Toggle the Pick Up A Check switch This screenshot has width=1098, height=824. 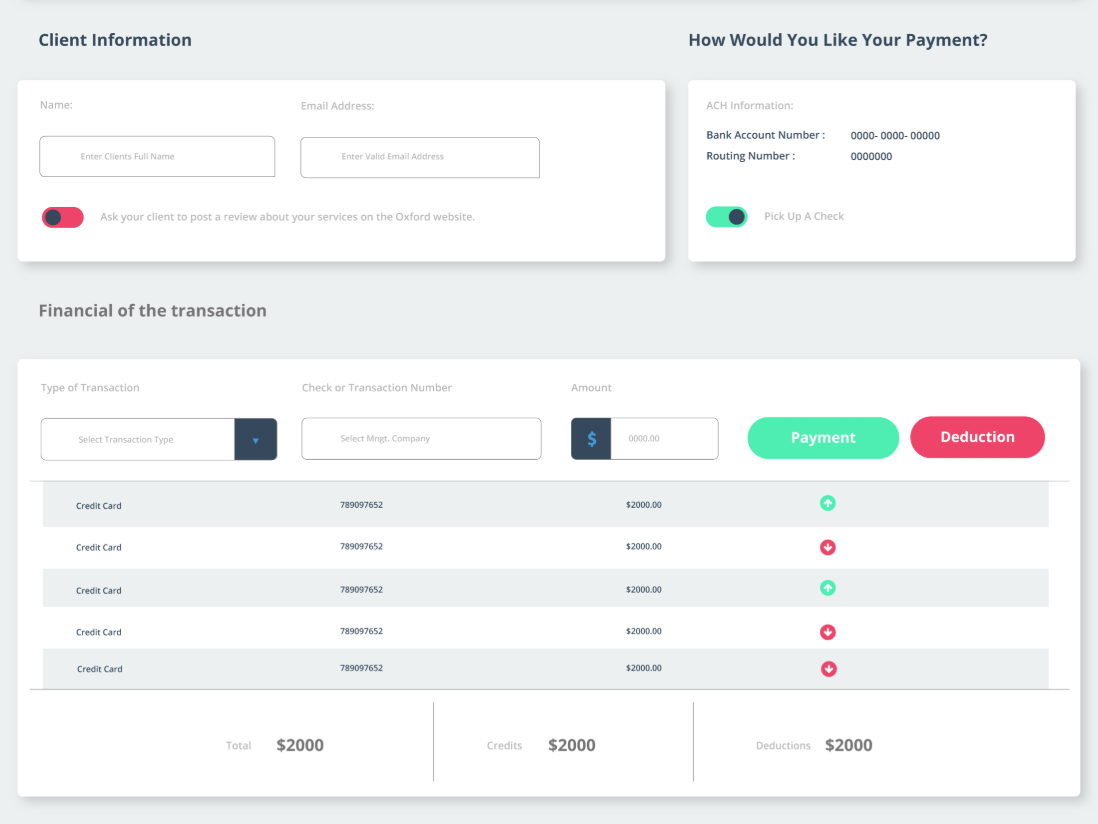(726, 217)
